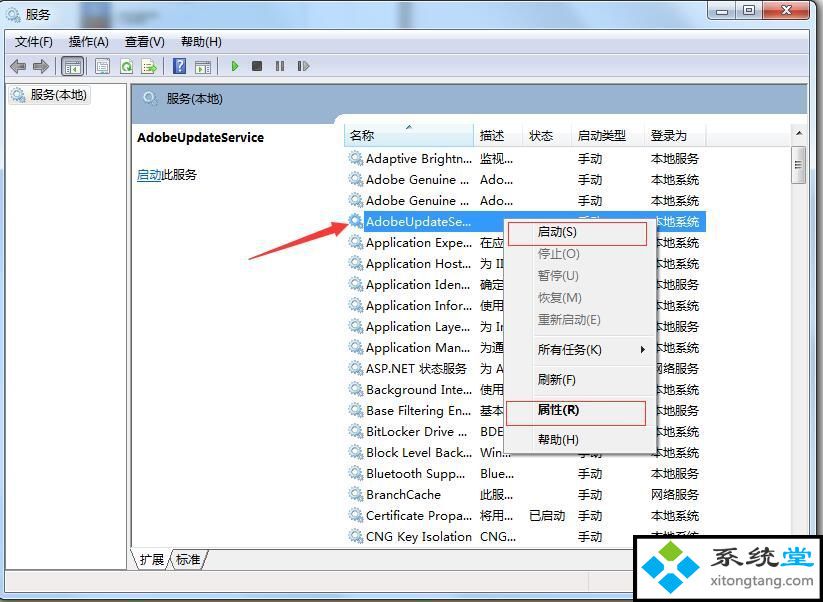Sort by the 名称 column header

(409, 135)
